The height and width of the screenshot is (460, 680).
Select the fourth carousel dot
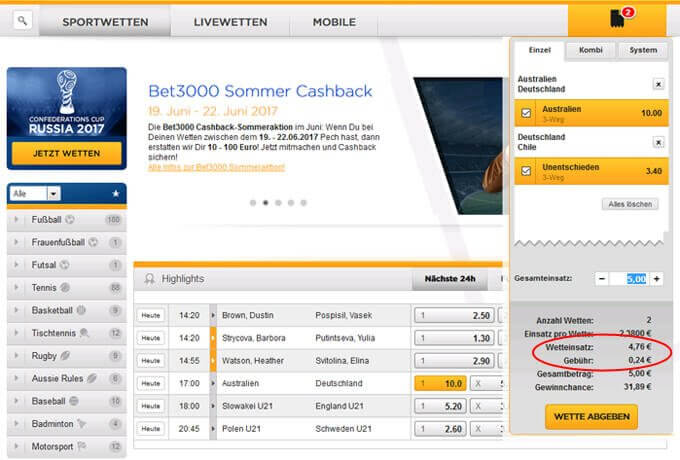pyautogui.click(x=291, y=202)
